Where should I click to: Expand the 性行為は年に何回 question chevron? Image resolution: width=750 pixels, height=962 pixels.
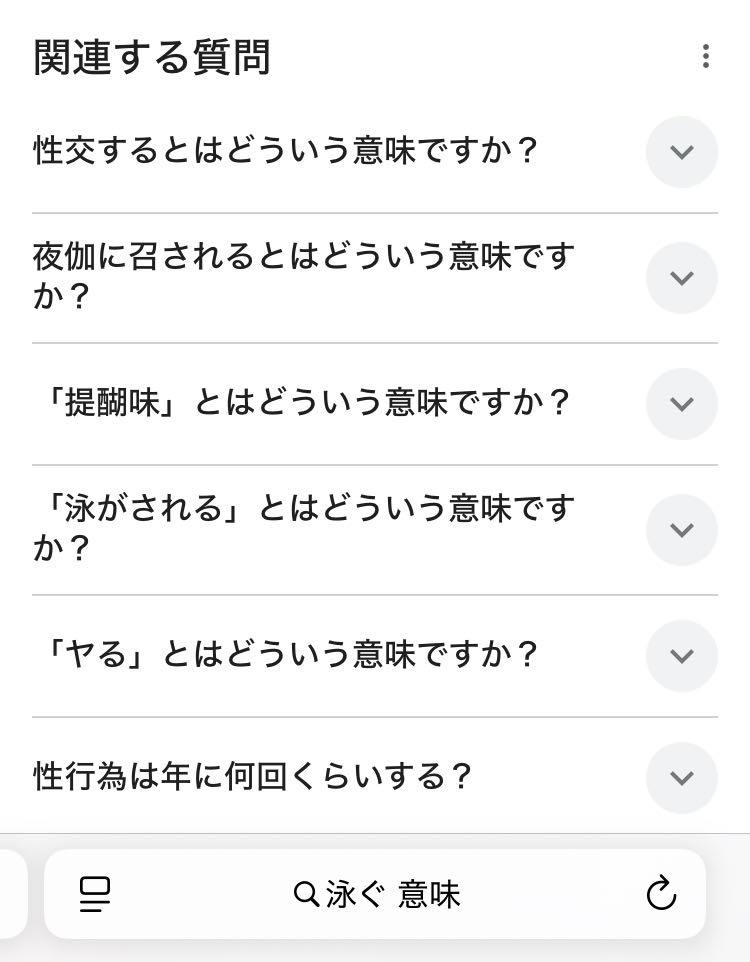[x=682, y=778]
